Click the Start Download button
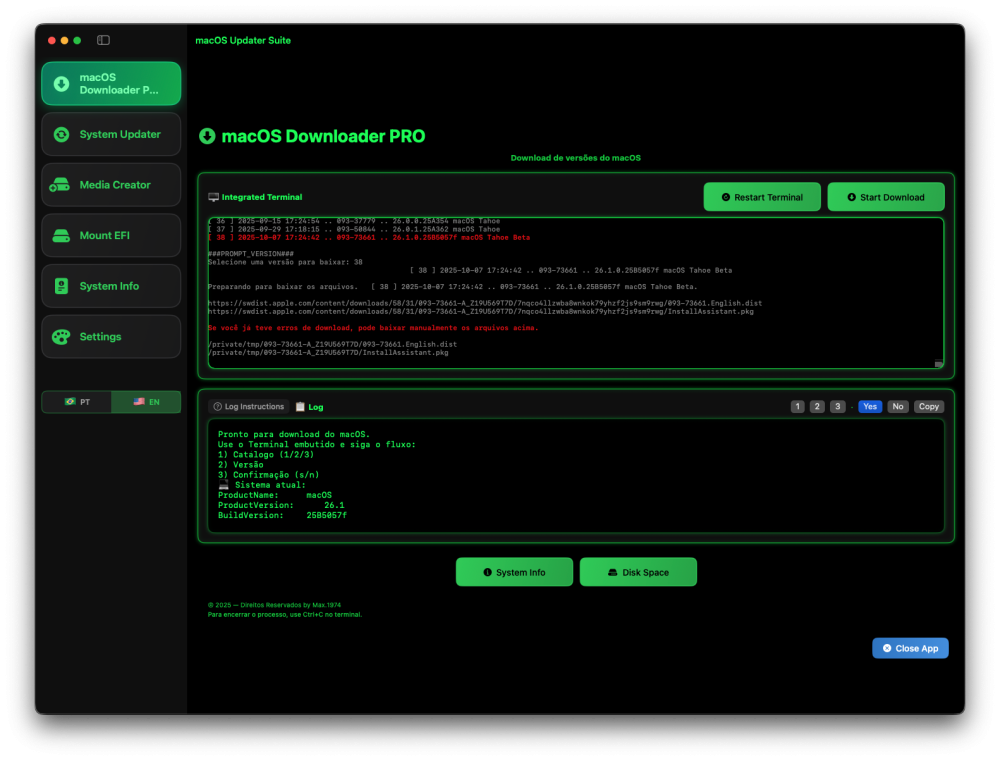Viewport: 1000px width, 761px height. click(x=886, y=197)
